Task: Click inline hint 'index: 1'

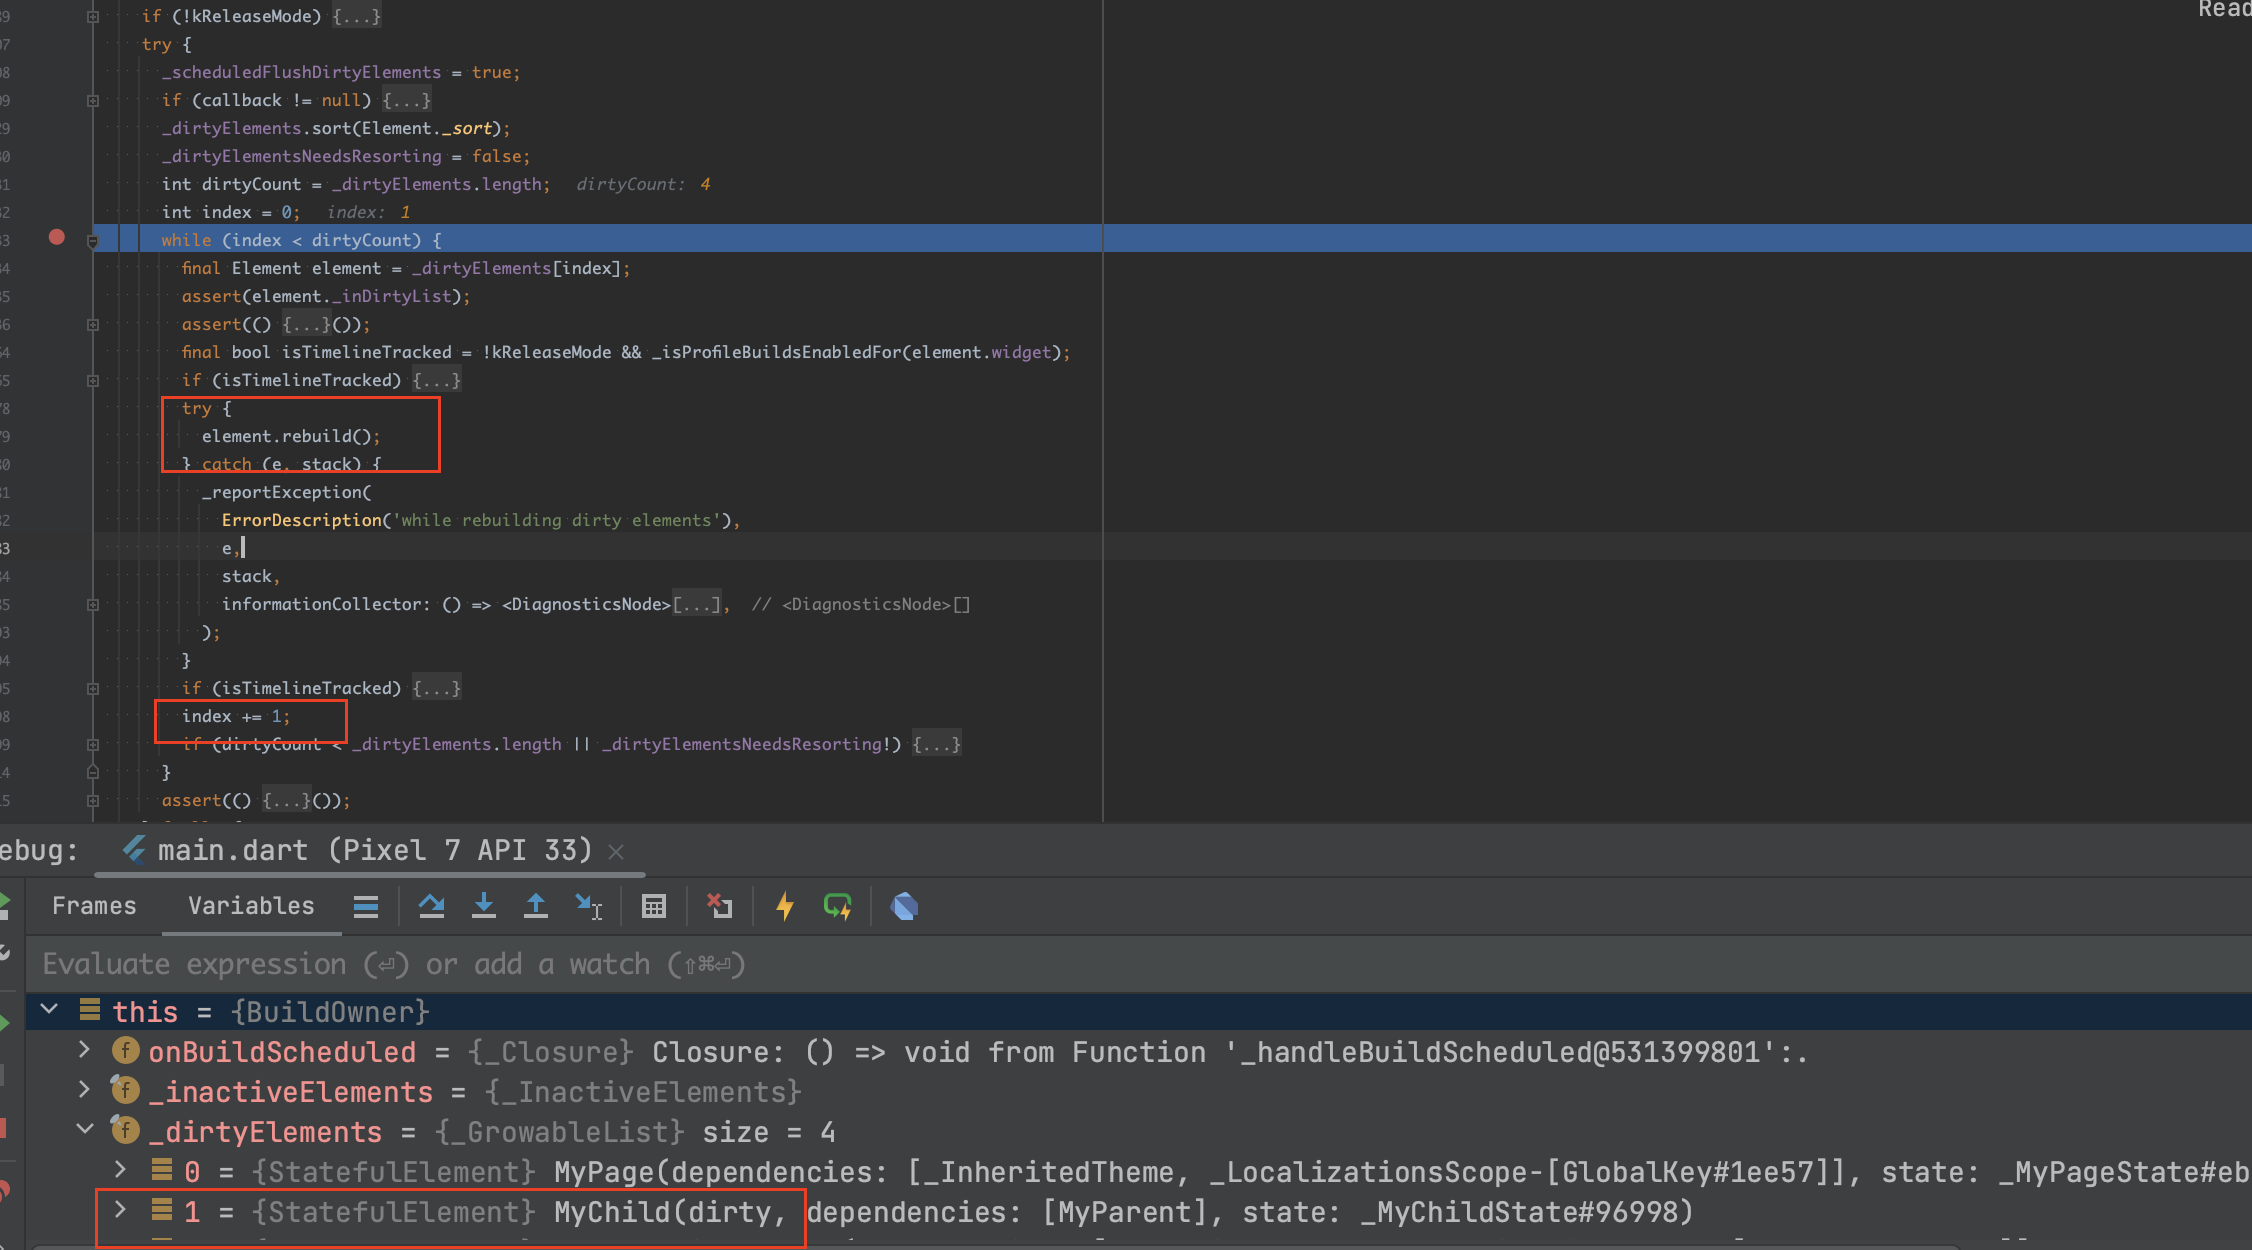Action: click(368, 212)
